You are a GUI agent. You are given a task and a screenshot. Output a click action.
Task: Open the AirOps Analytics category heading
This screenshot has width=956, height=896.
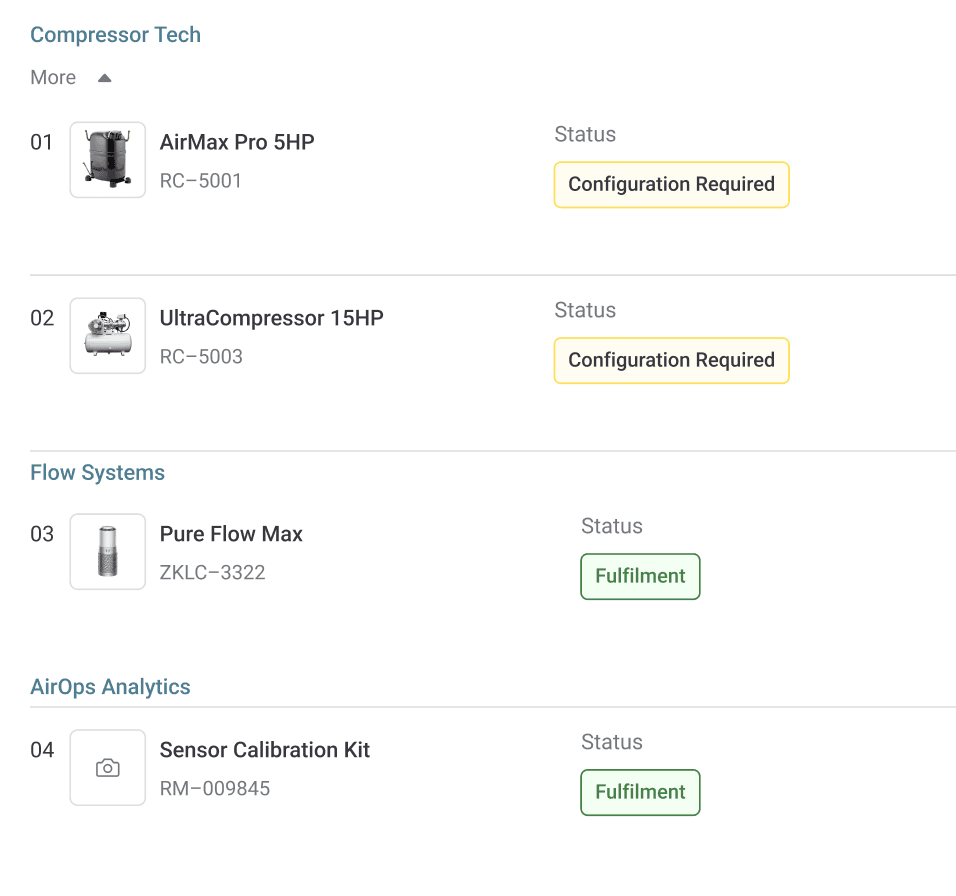pos(110,687)
